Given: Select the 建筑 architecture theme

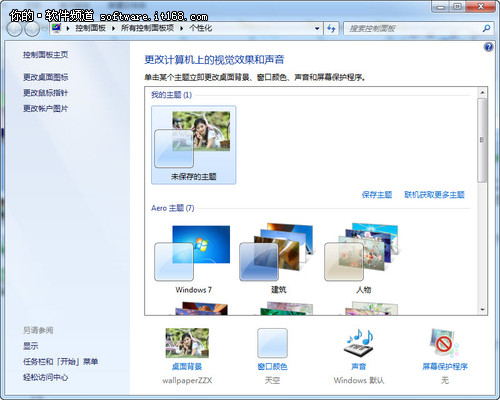Looking at the screenshot, I should 279,259.
